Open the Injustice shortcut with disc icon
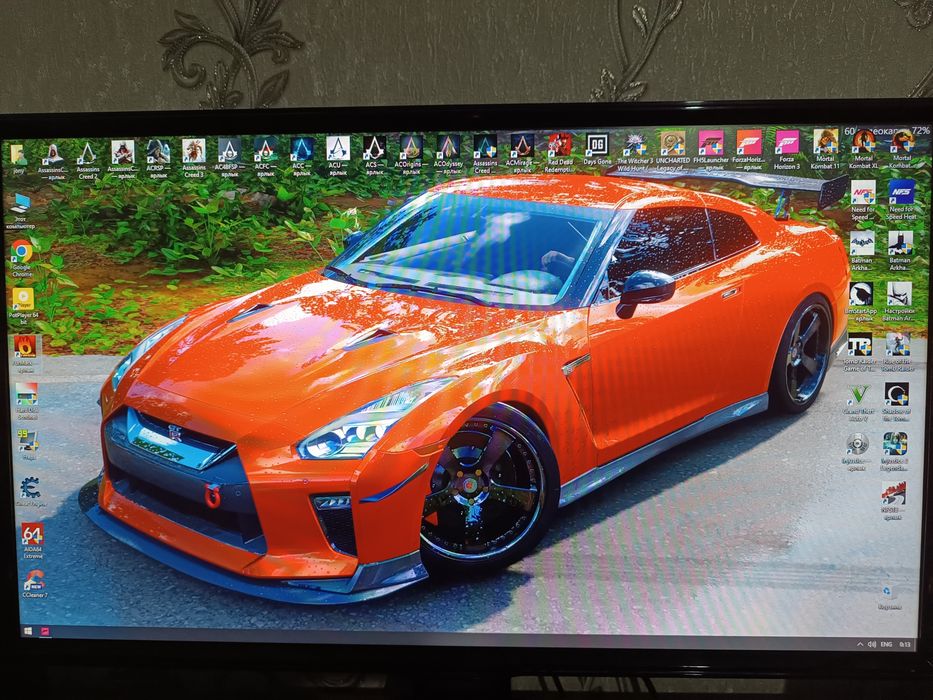This screenshot has width=933, height=700. pos(857,452)
